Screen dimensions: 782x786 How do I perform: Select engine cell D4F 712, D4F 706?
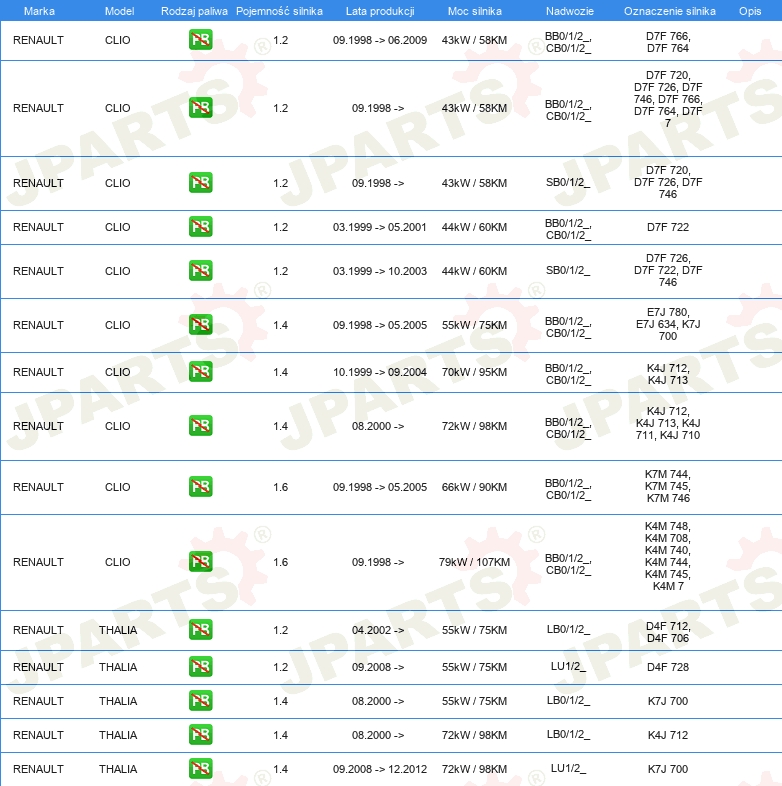668,632
